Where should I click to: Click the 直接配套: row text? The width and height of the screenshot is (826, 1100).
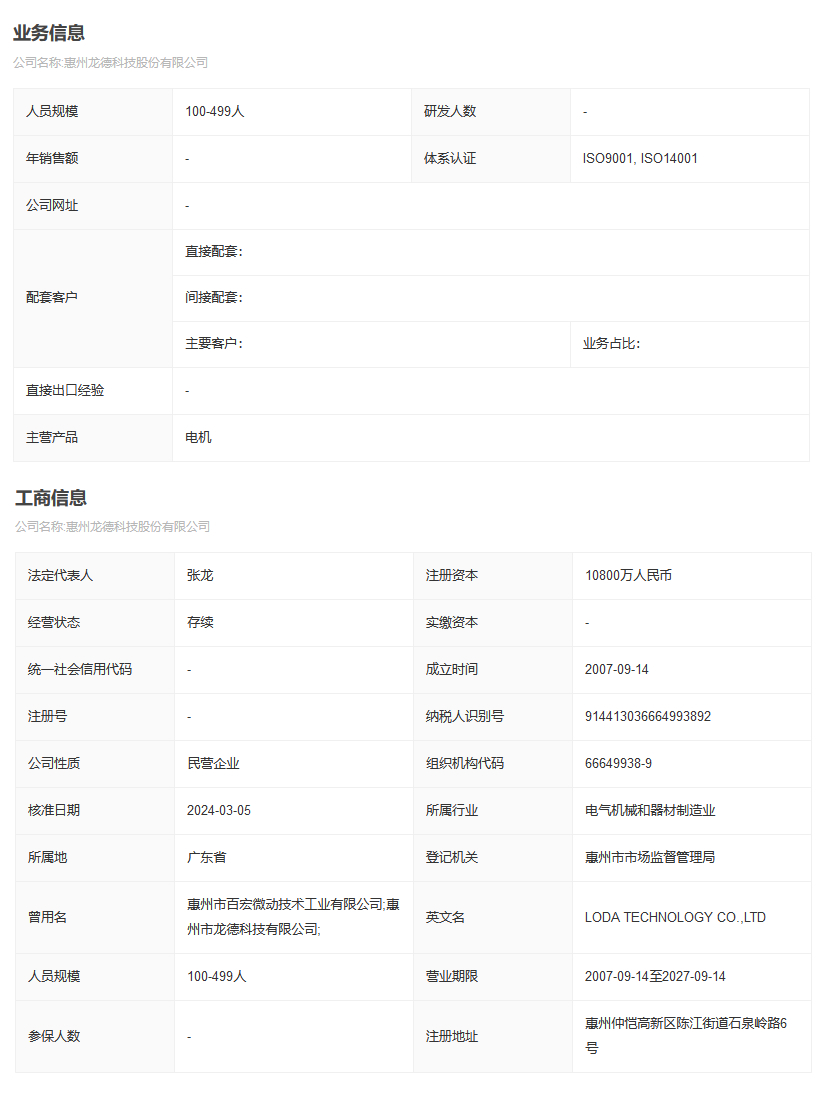coord(214,252)
